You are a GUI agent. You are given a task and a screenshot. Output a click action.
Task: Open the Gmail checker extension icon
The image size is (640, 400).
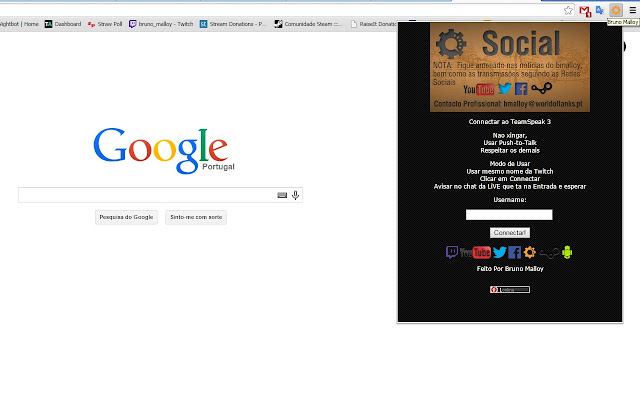point(585,11)
